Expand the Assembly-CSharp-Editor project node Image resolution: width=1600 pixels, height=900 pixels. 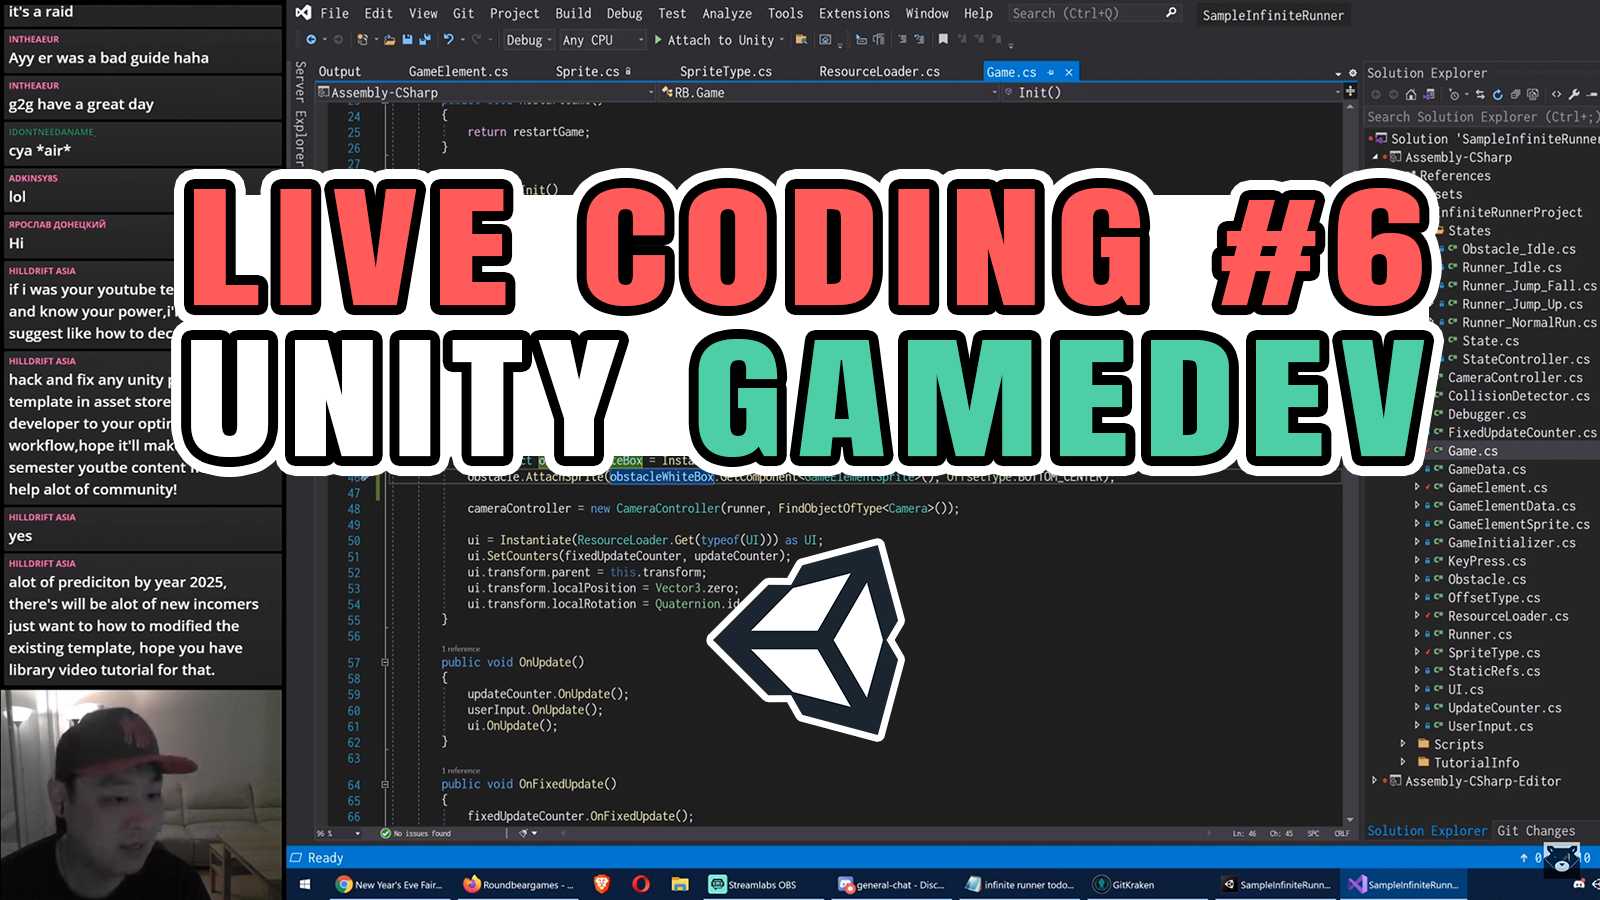click(1375, 781)
